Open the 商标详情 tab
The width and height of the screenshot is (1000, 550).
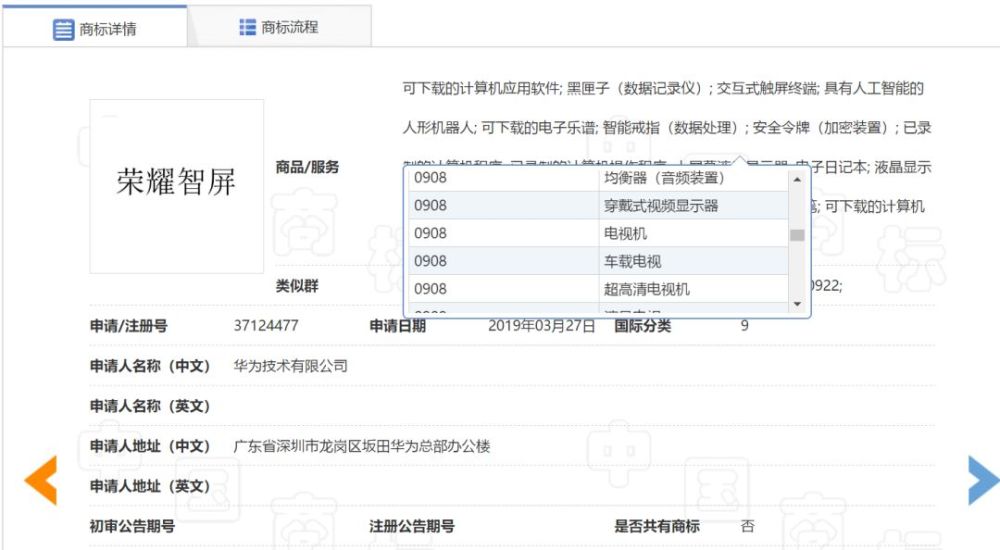[94, 27]
